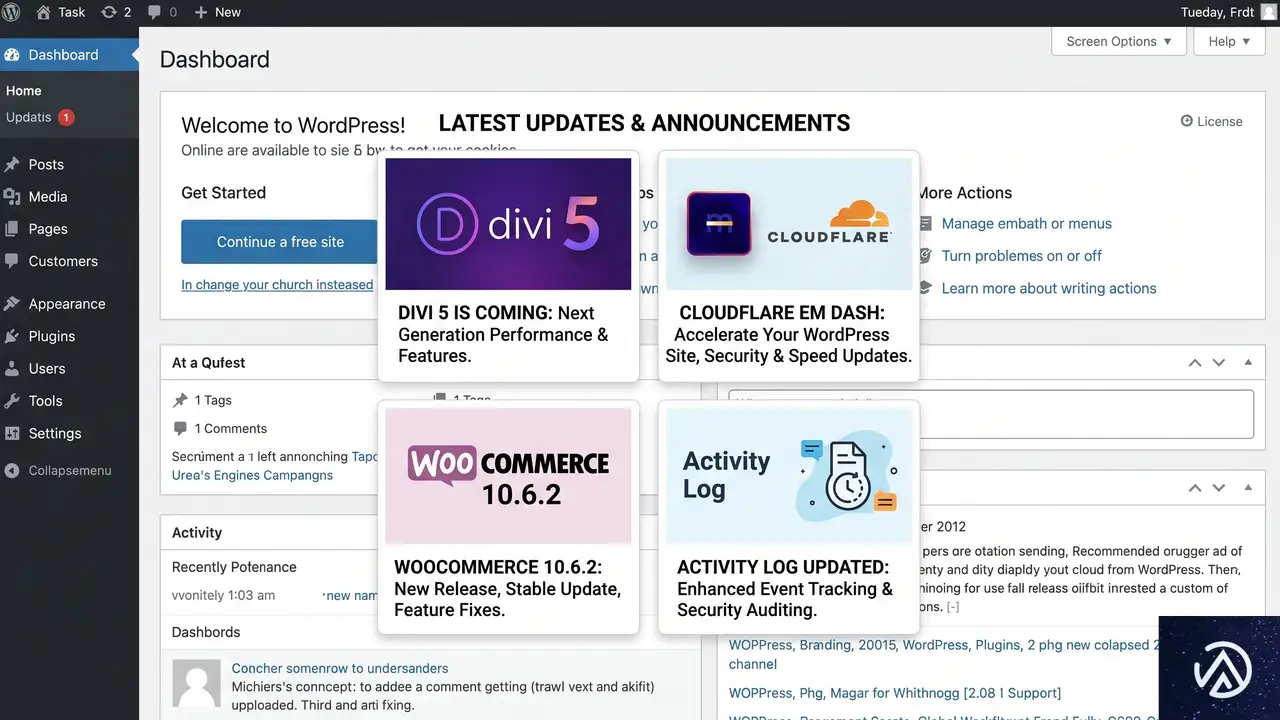Image resolution: width=1280 pixels, height=720 pixels.
Task: Click the Plugins plug icon
Action: [12, 336]
